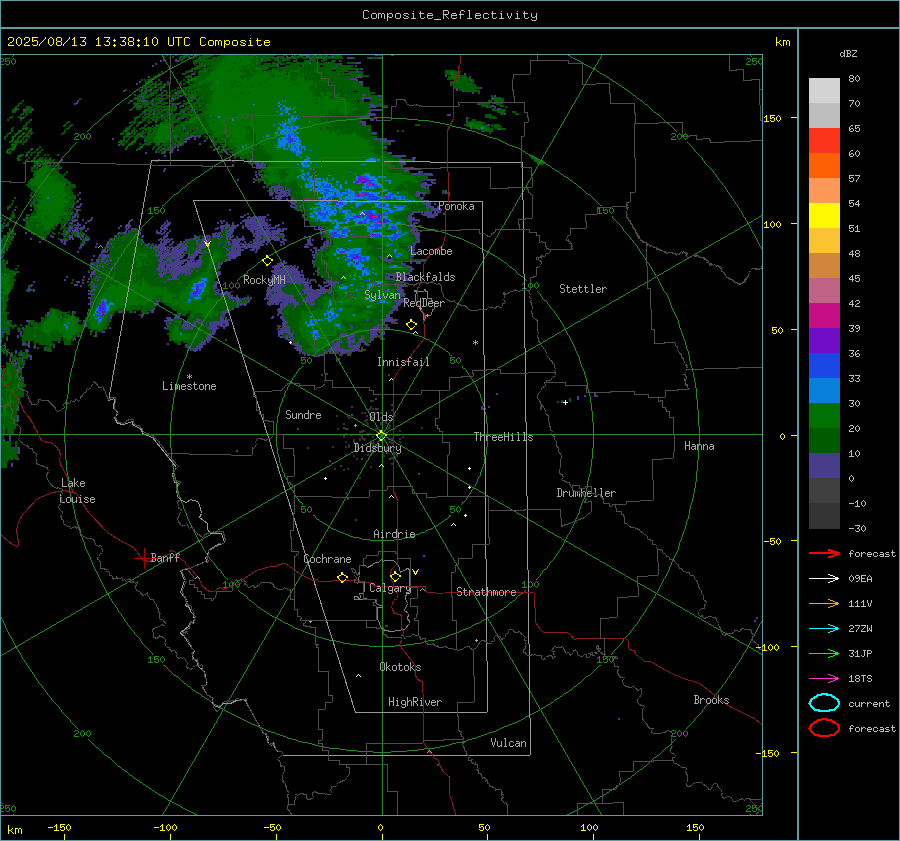Click the Didsbury label
Image resolution: width=900 pixels, height=841 pixels.
(377, 448)
